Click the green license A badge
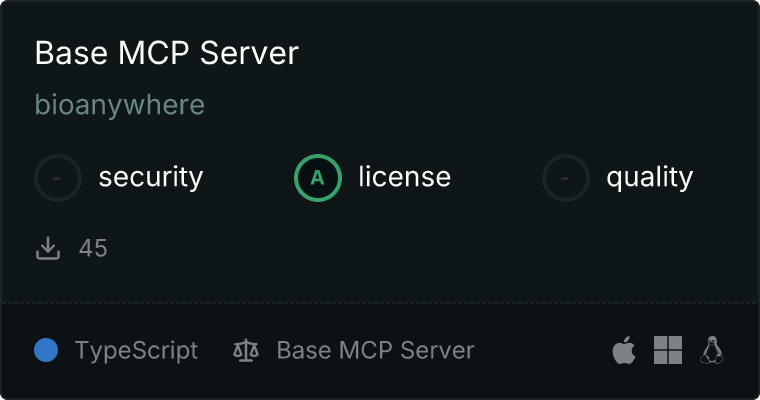 click(x=318, y=178)
